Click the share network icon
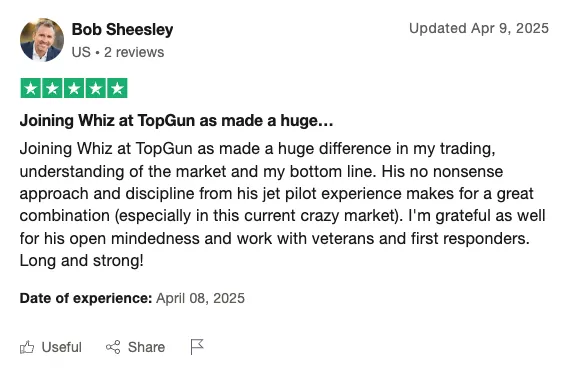 pyautogui.click(x=113, y=347)
